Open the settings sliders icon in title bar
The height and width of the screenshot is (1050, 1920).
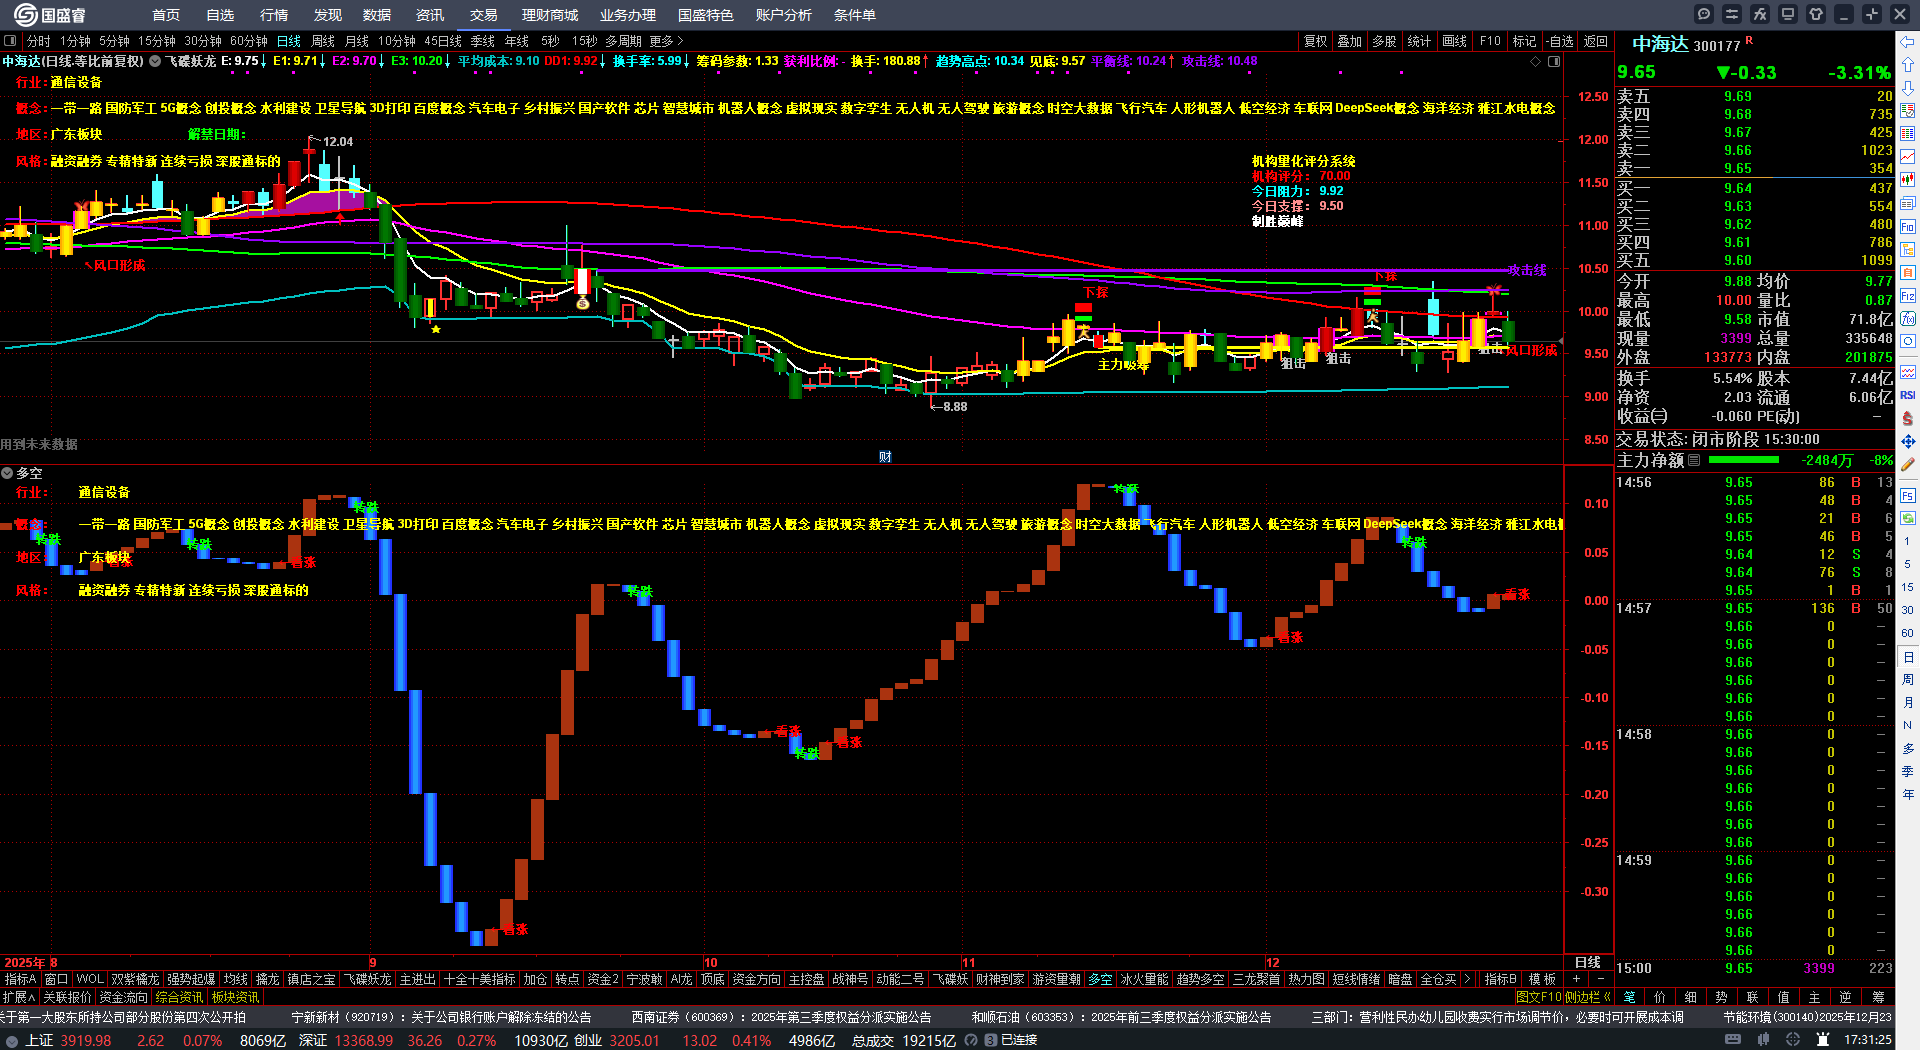(1732, 14)
